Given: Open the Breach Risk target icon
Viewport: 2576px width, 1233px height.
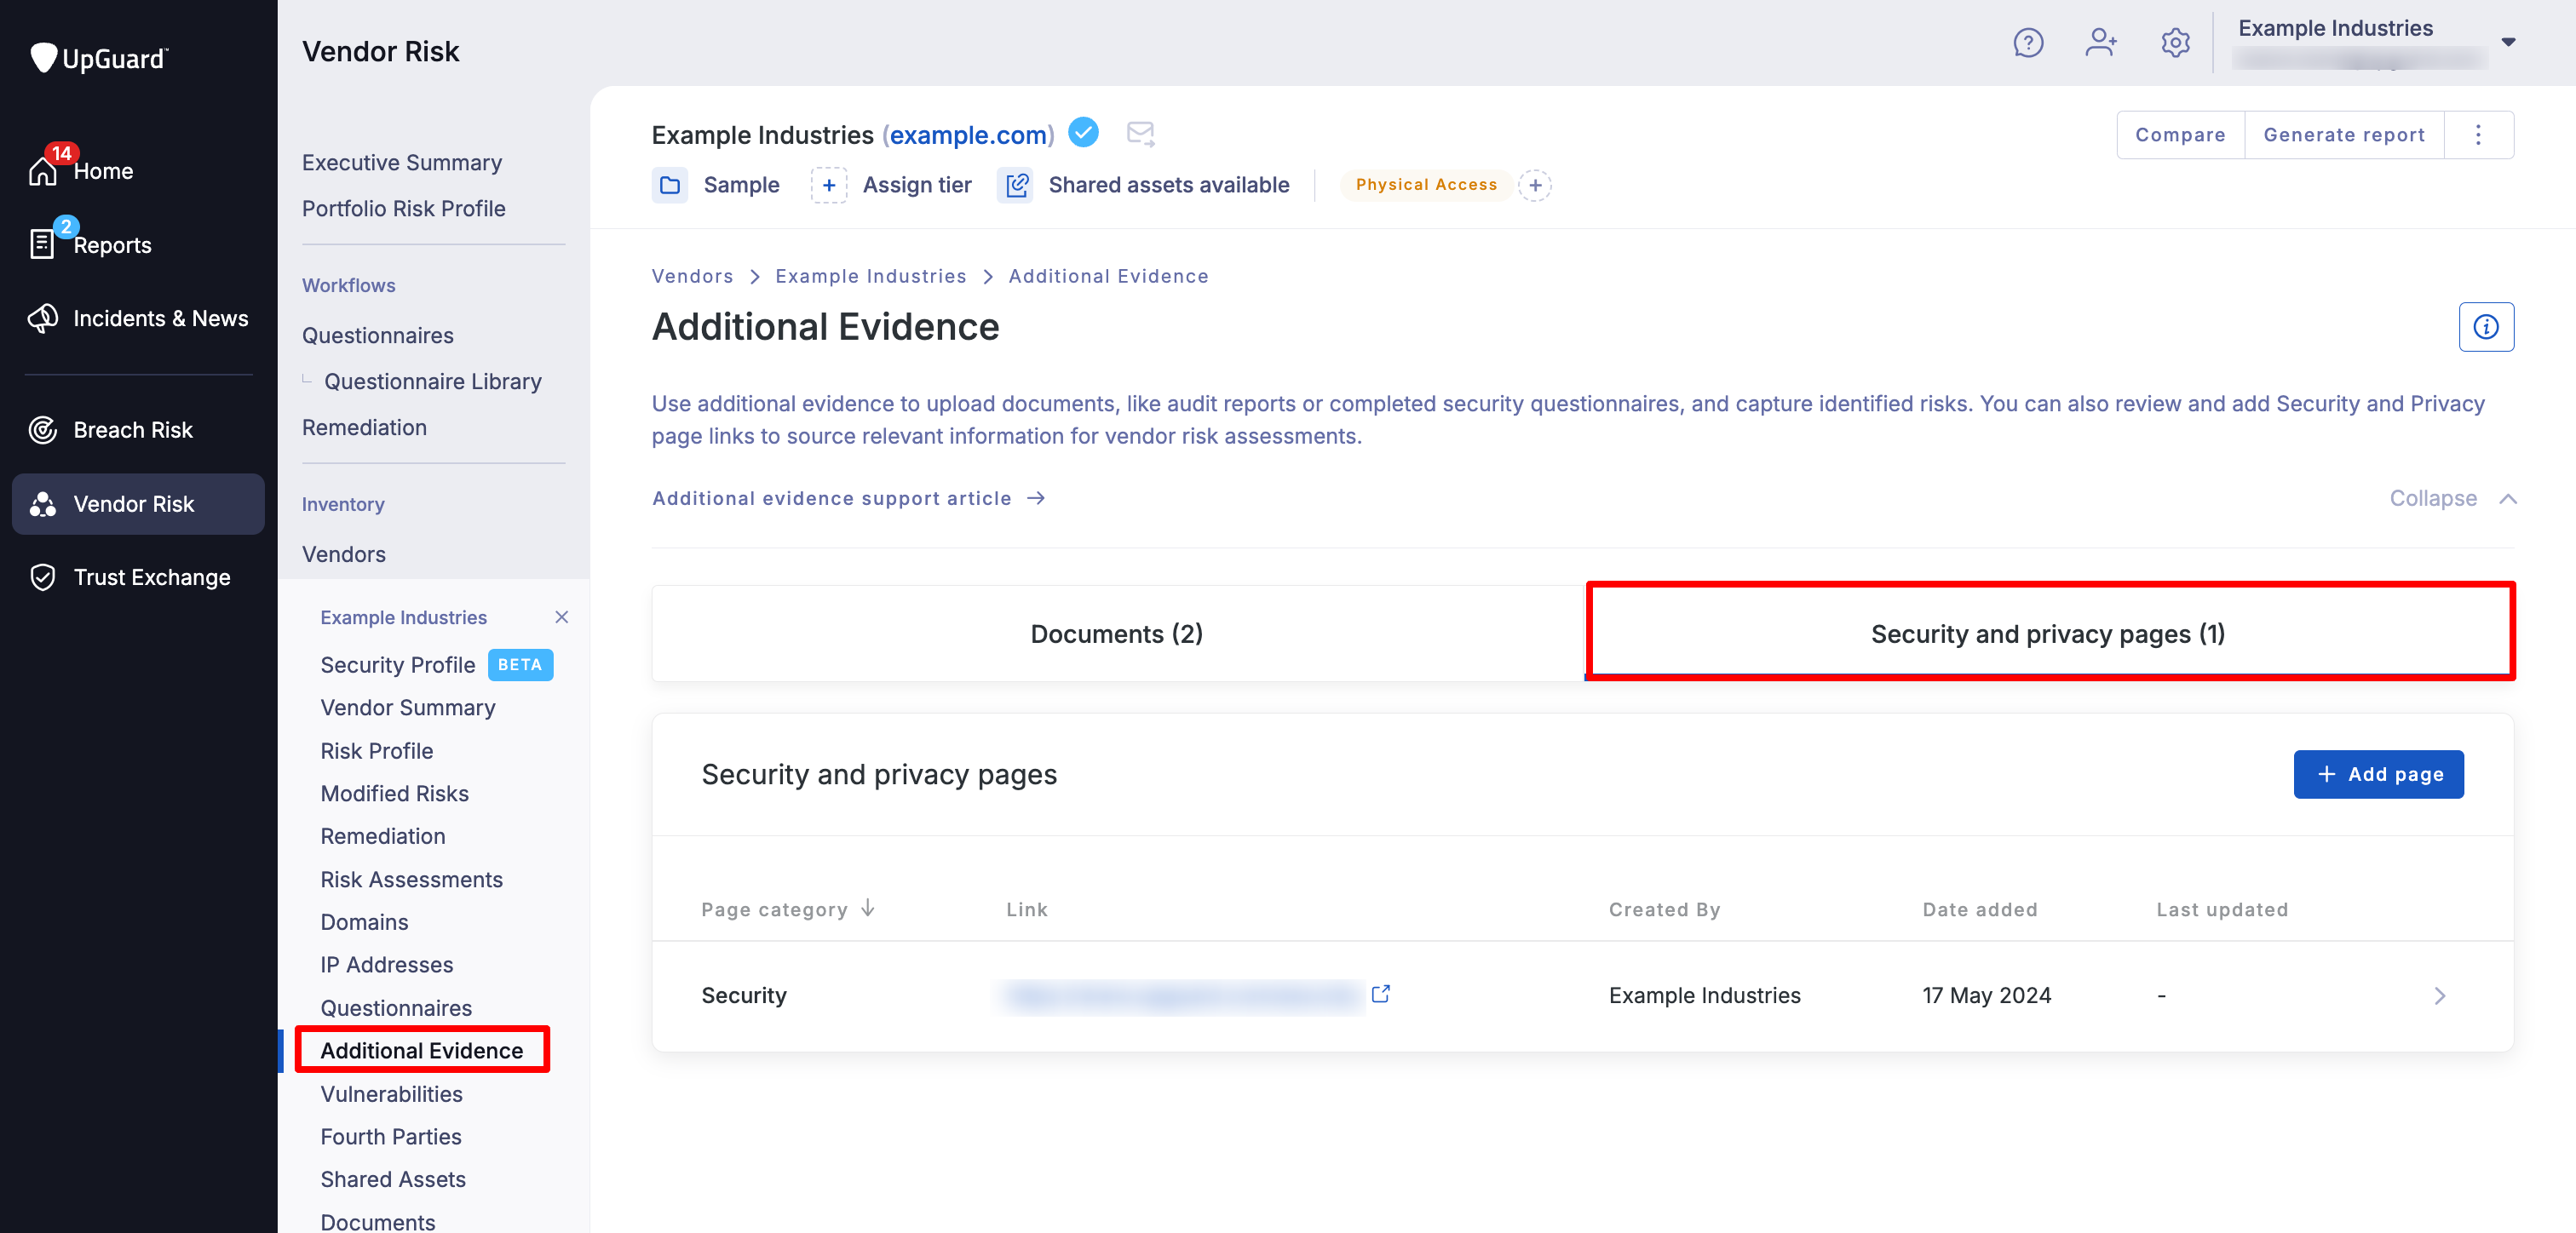Looking at the screenshot, I should coord(42,430).
